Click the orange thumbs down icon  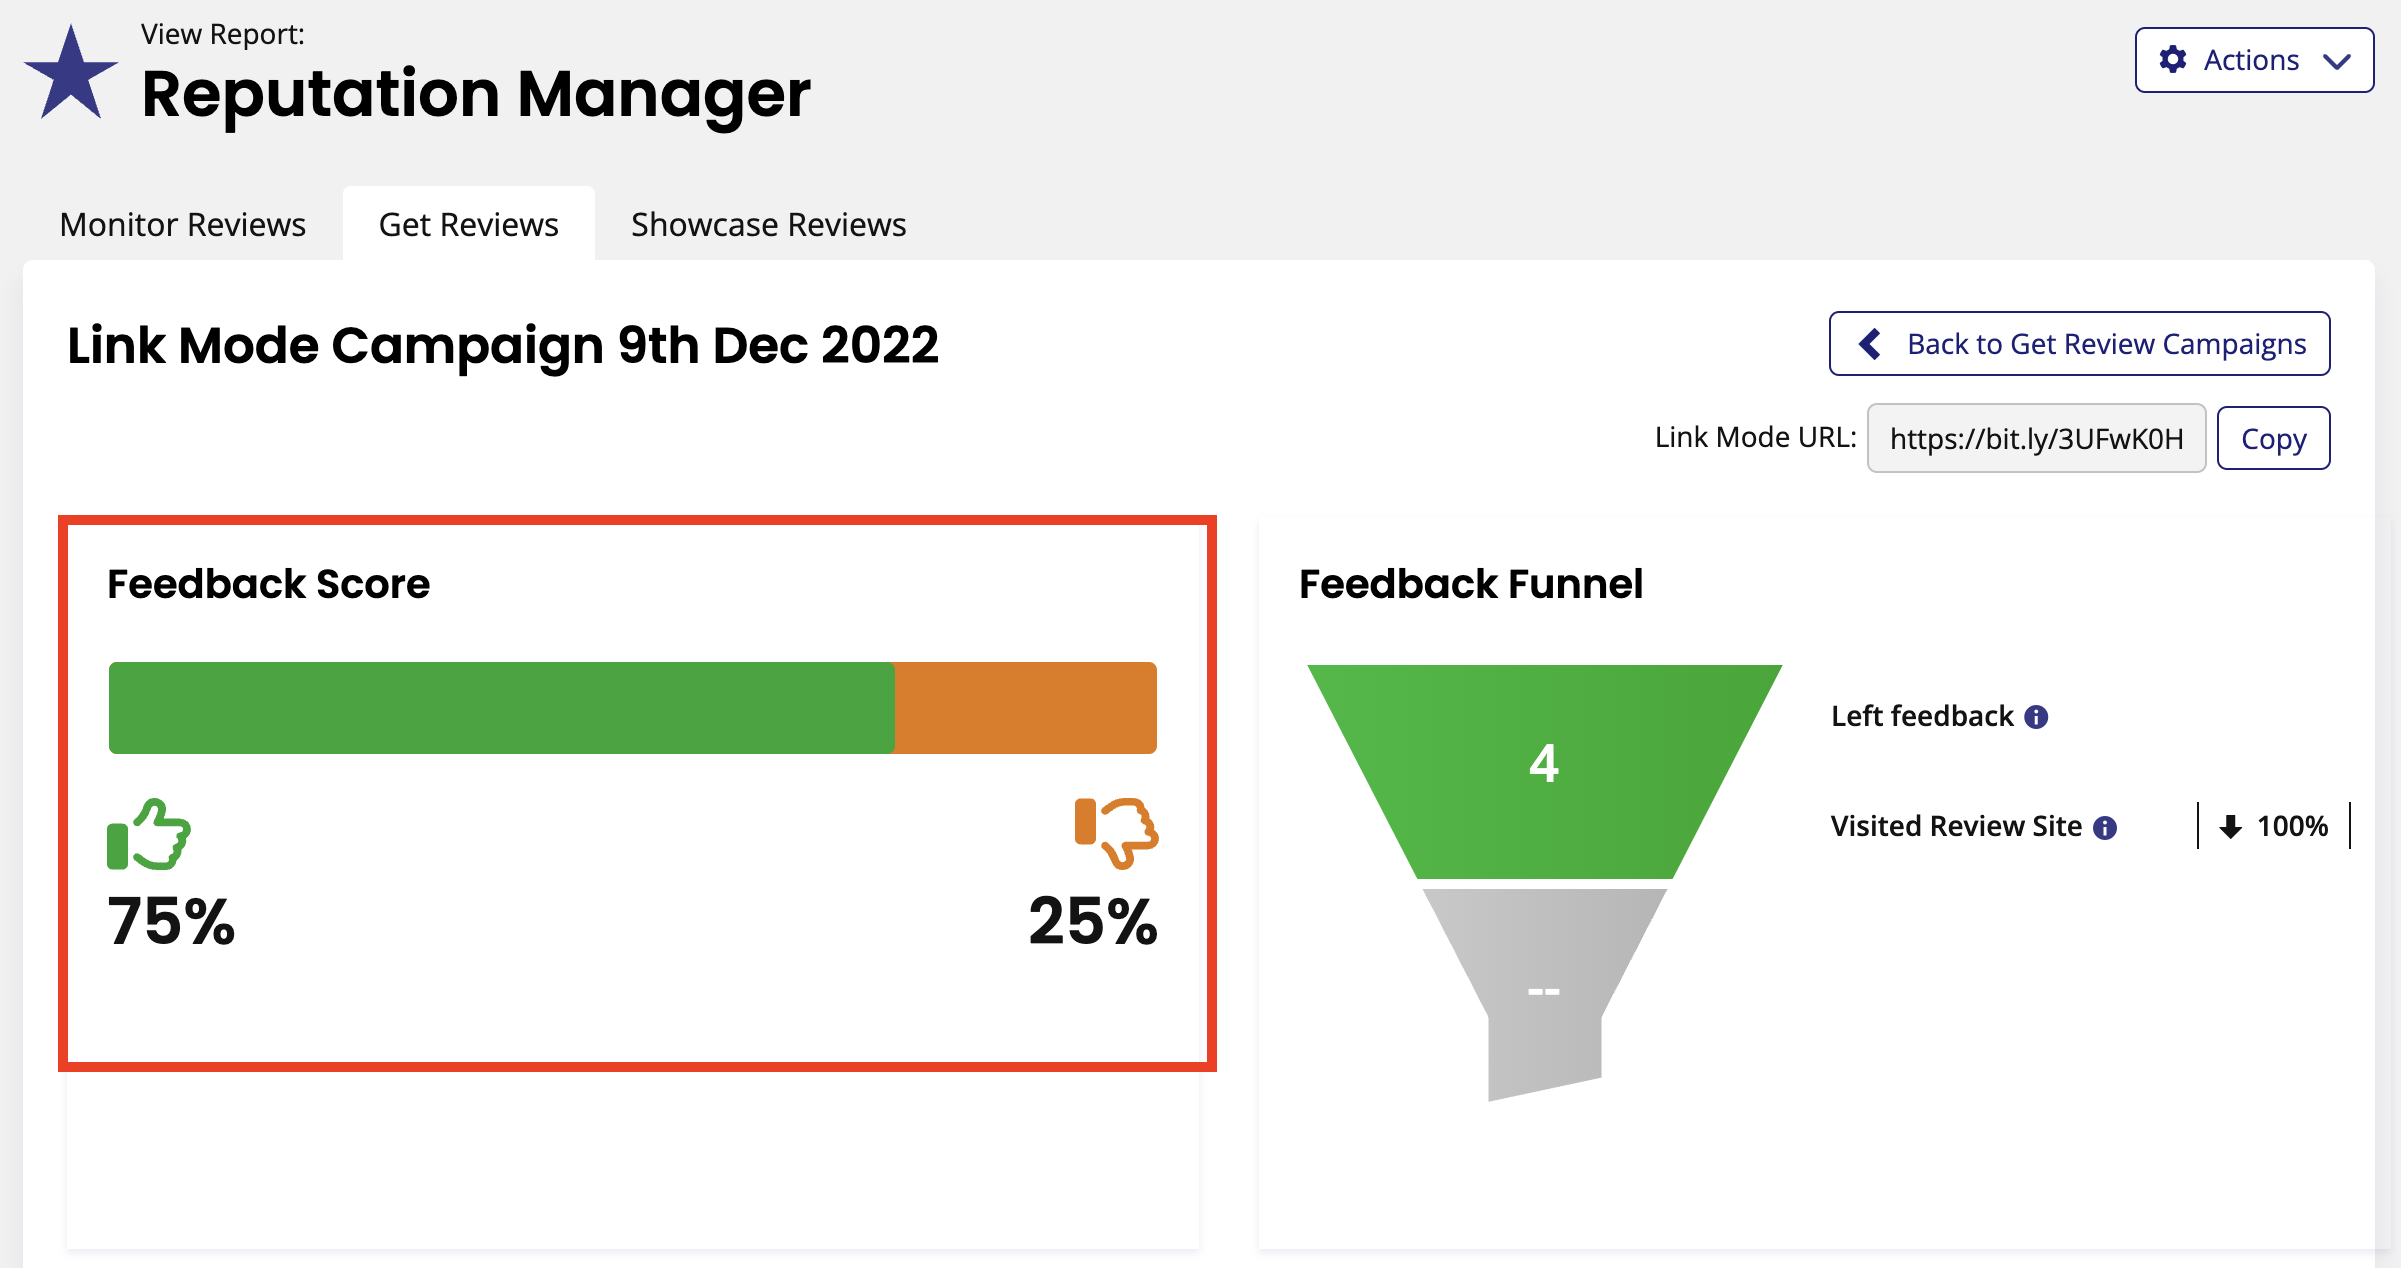click(1116, 833)
